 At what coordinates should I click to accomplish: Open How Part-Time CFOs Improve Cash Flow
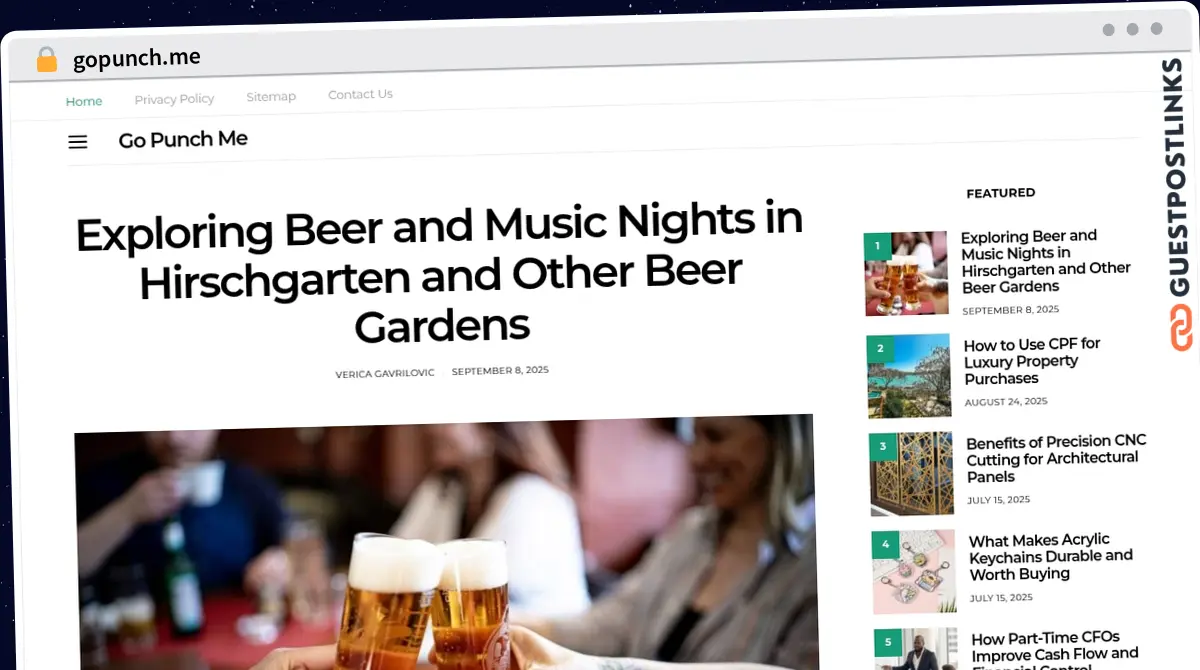(x=1055, y=648)
